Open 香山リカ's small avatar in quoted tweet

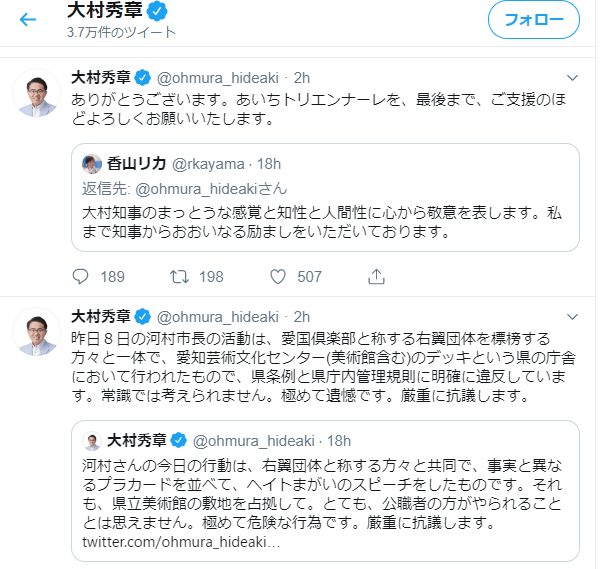(x=91, y=164)
